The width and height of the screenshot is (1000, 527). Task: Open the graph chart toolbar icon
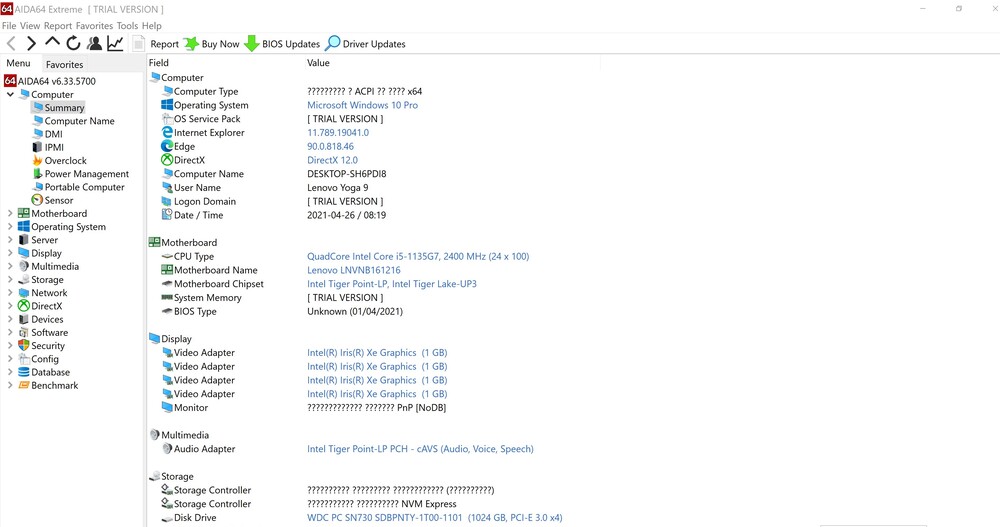click(x=115, y=44)
